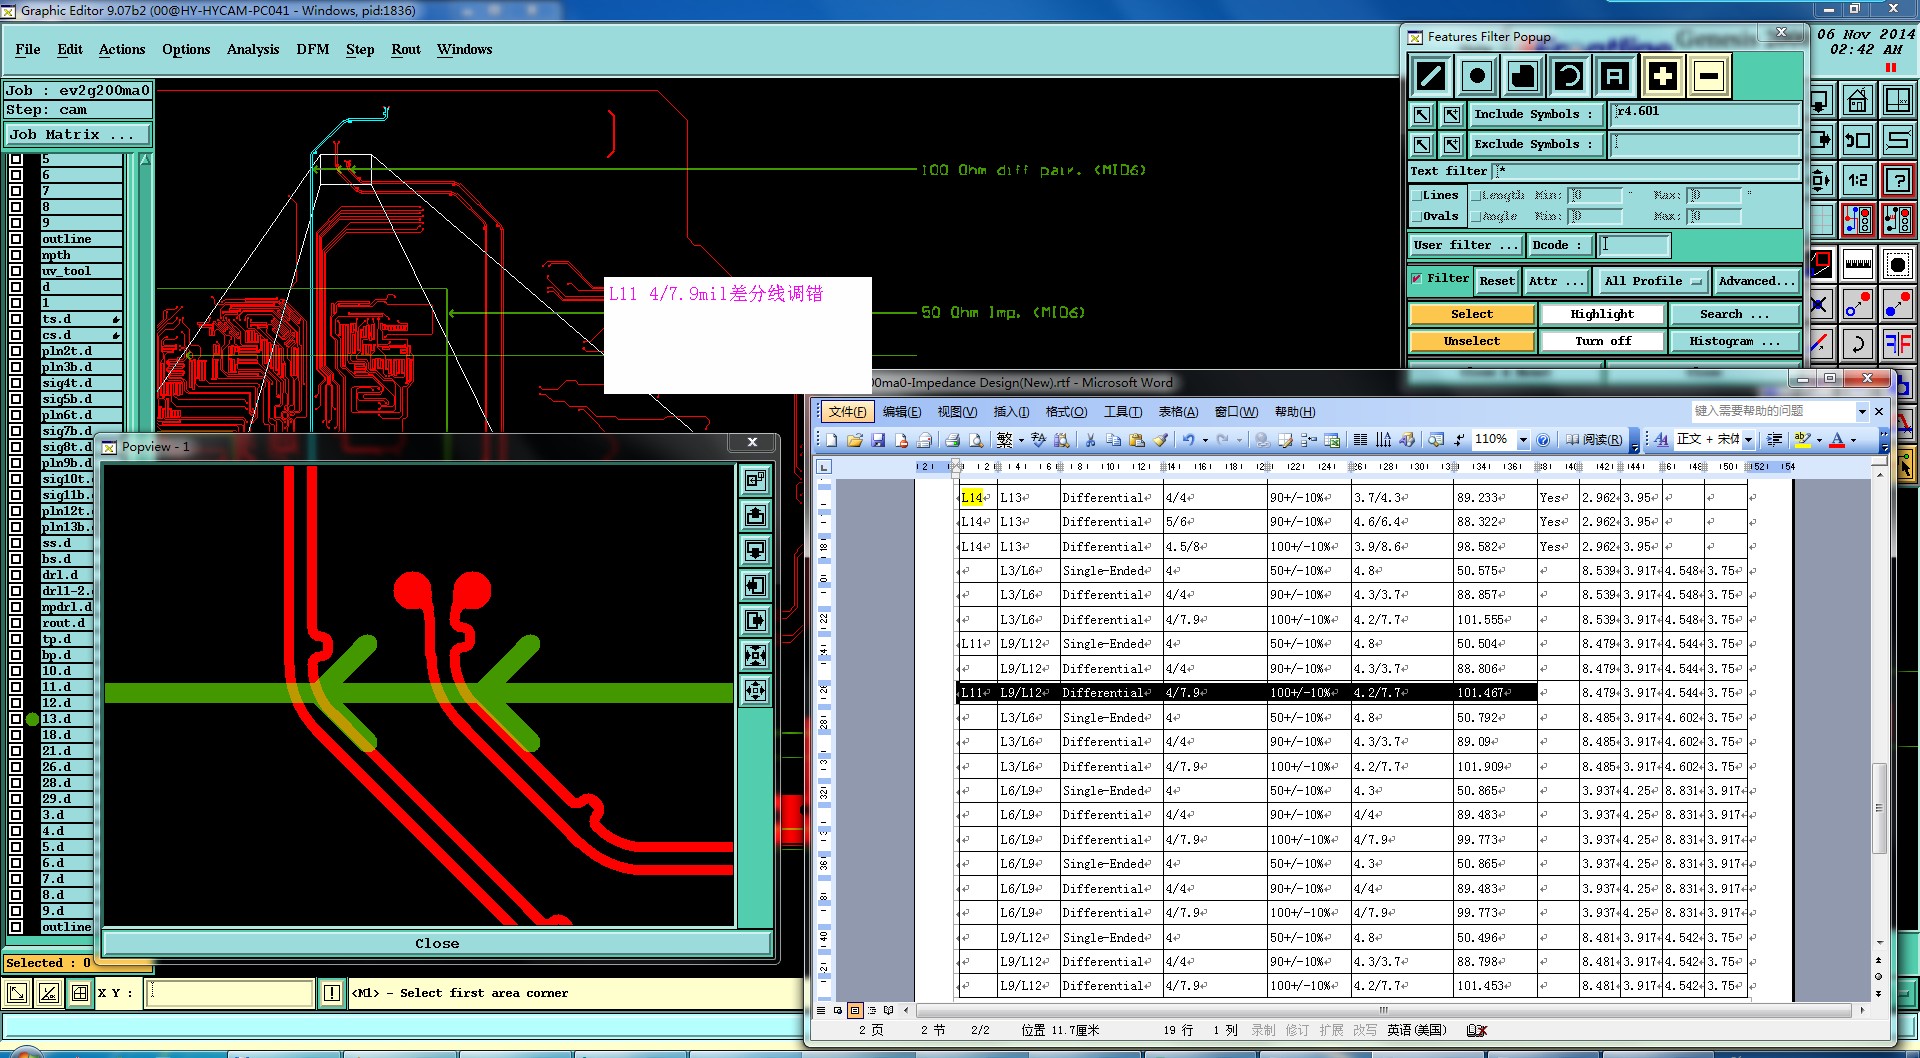Click the Include Symbols input field
The width and height of the screenshot is (1920, 1058).
1704,113
